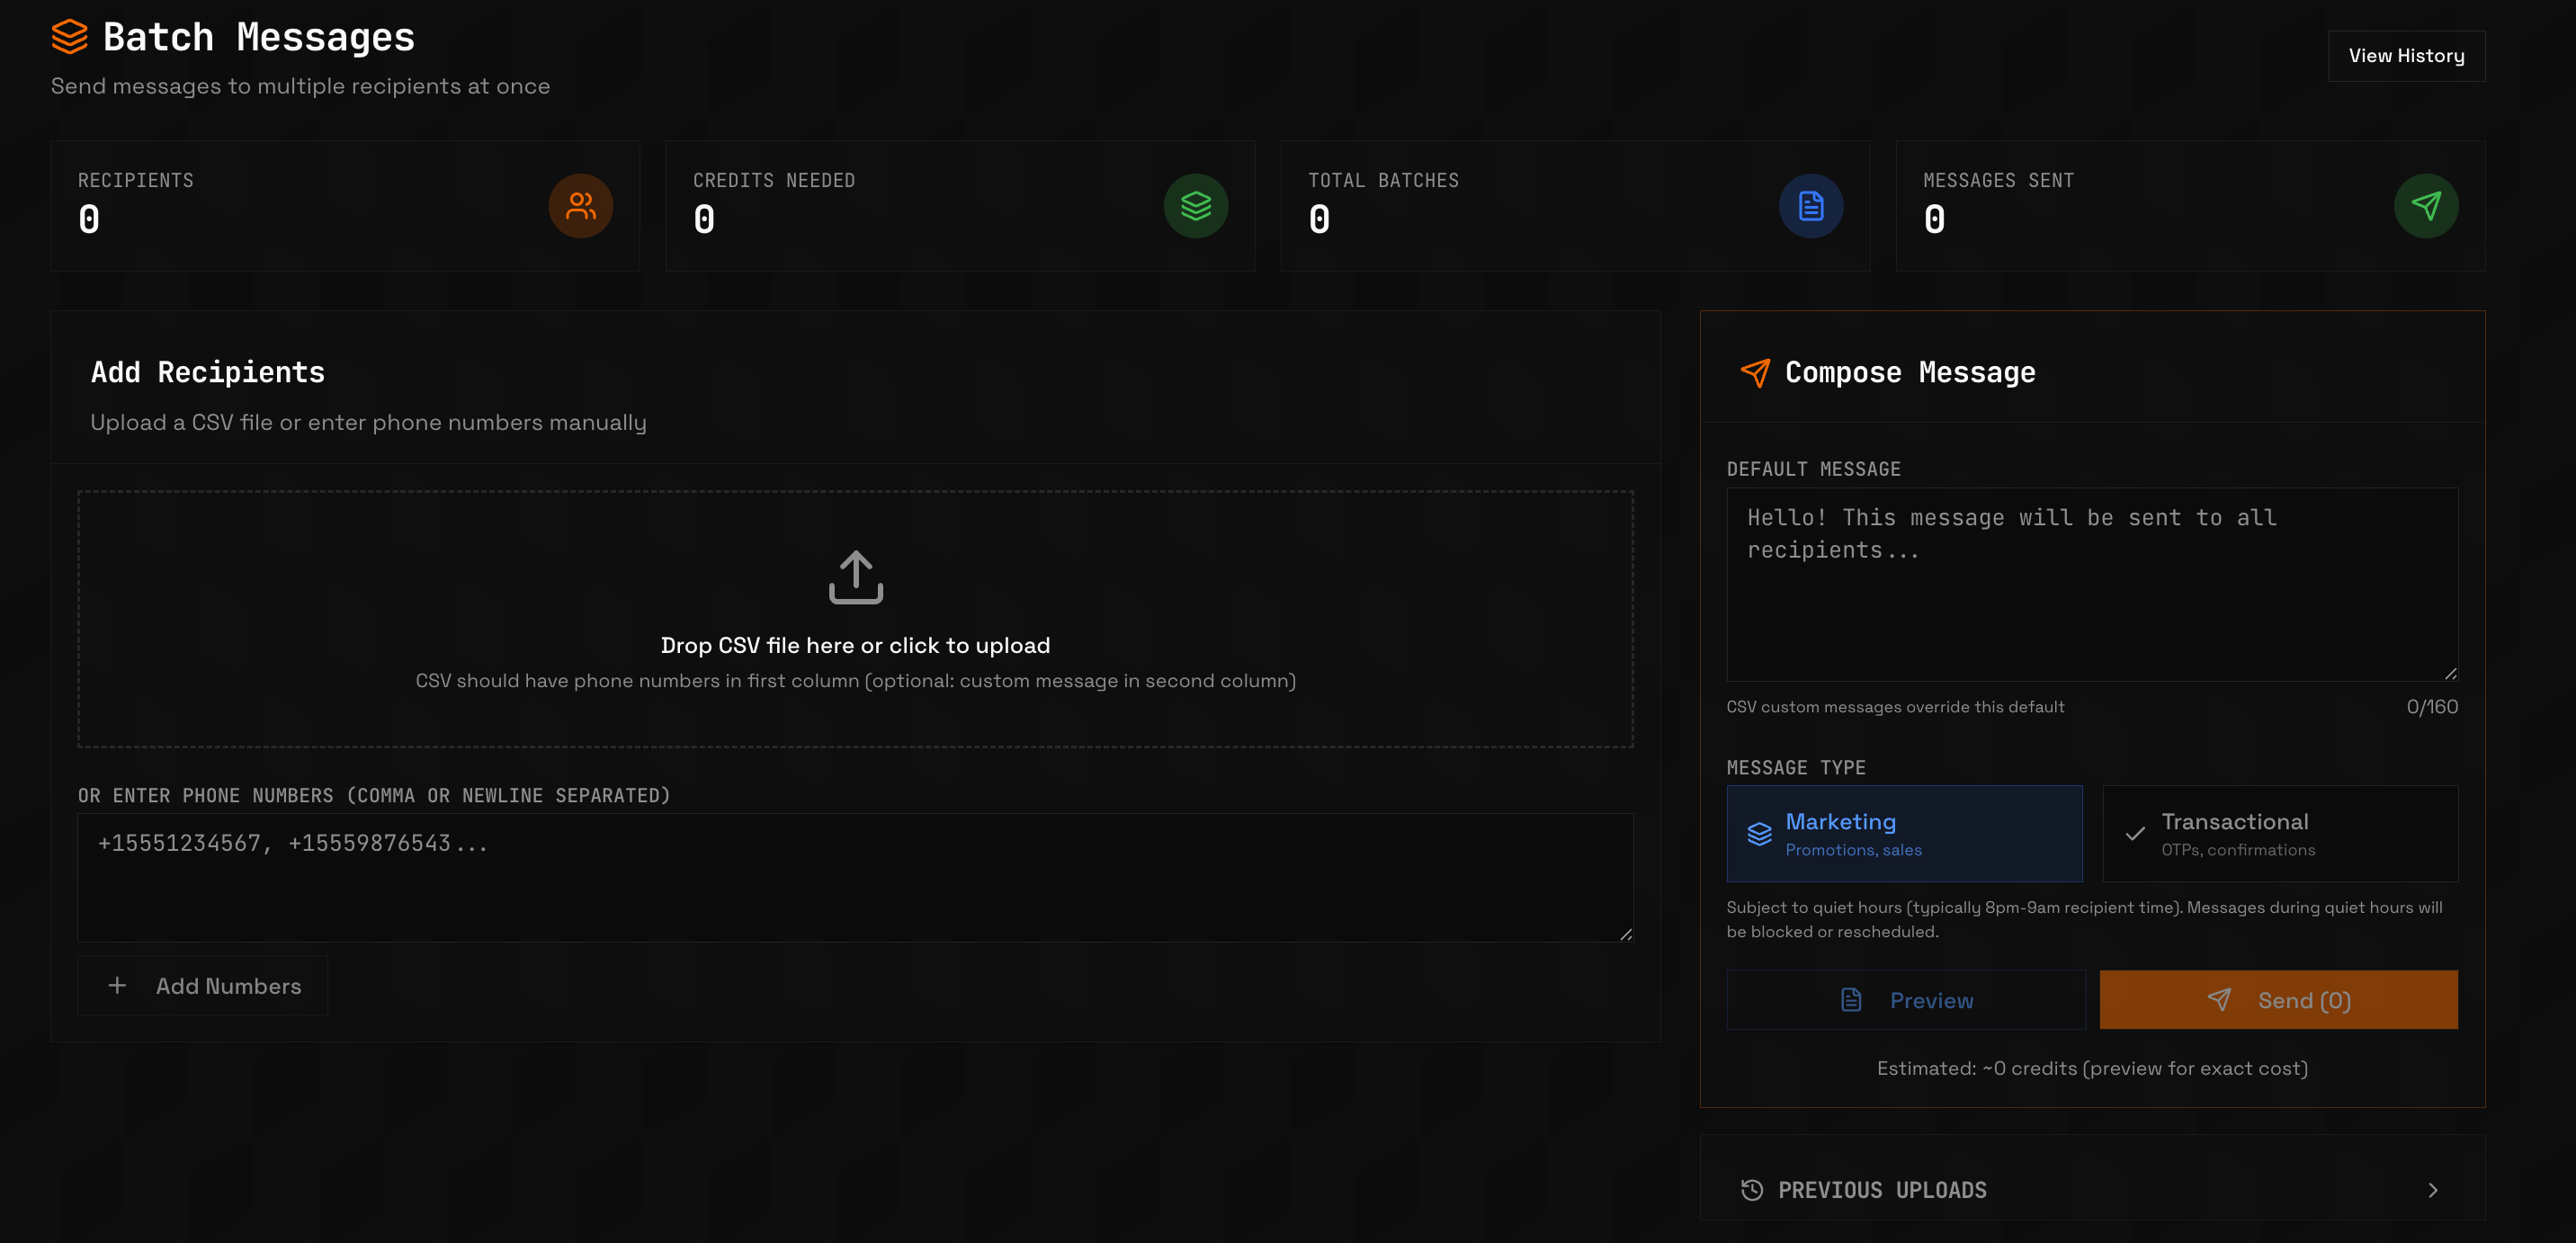Focus the phone numbers text area

[x=855, y=877]
